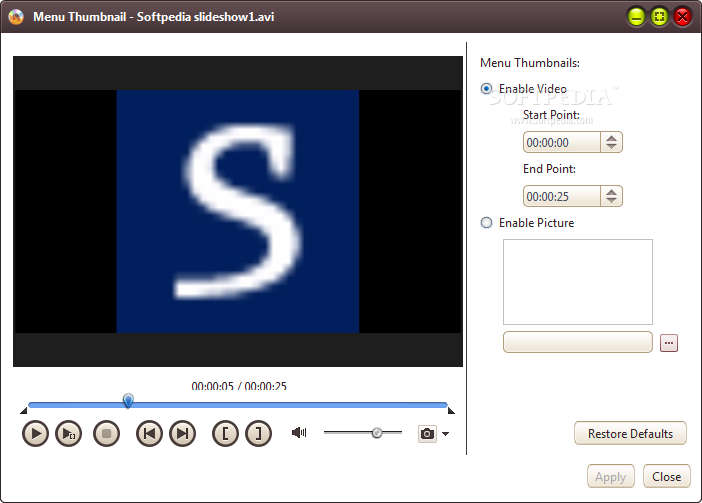Screen dimensions: 702x503
Task: Minimize the window with green button
Action: 636,17
